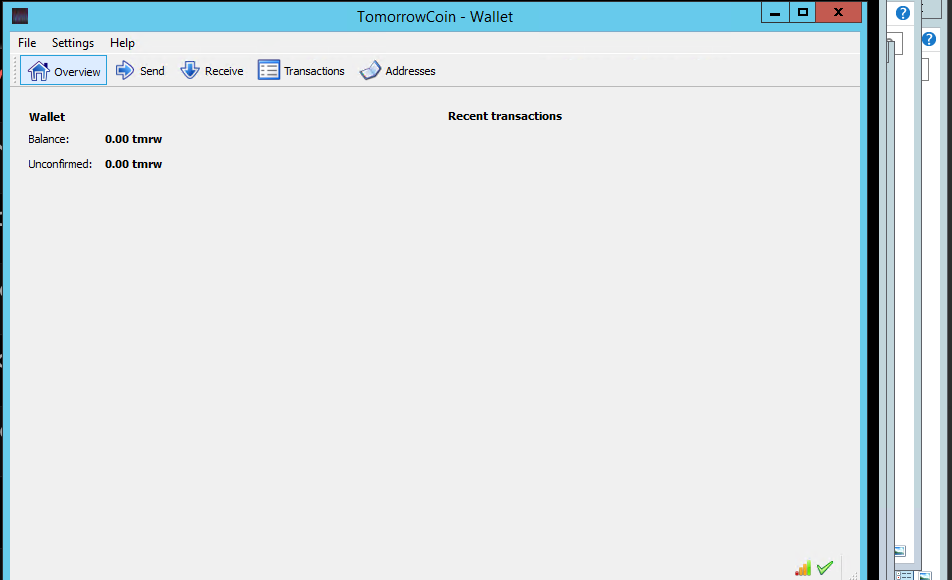The width and height of the screenshot is (952, 580).
Task: Click the lower blue help icon in background window
Action: point(929,39)
